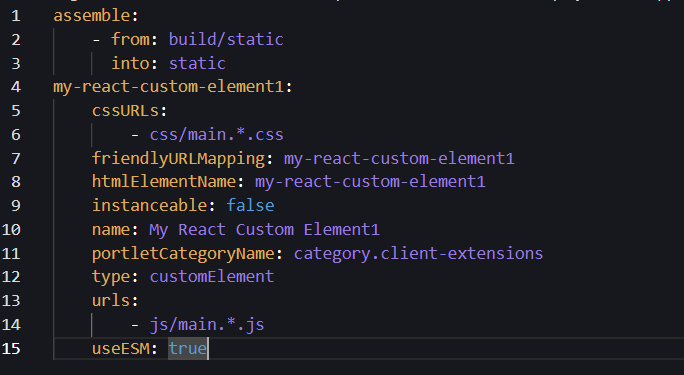Click line number 10 in gutter
Image resolution: width=684 pixels, height=375 pixels.
tap(11, 230)
